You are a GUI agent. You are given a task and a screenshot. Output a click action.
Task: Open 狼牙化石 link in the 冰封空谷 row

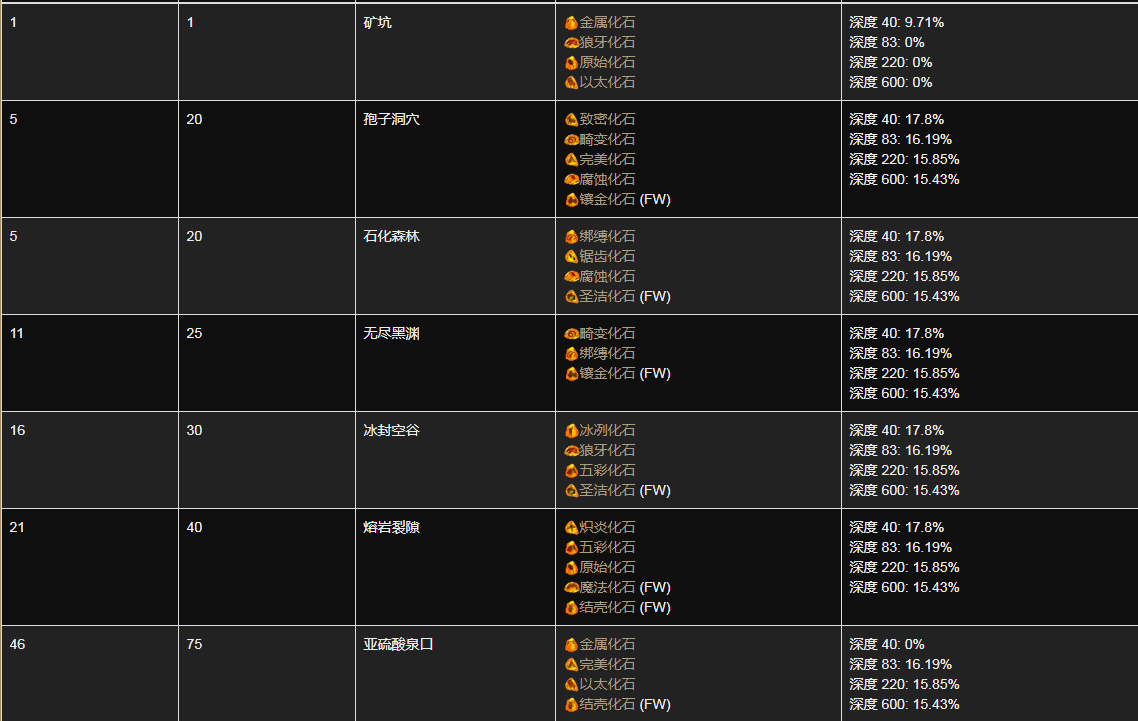[607, 450]
